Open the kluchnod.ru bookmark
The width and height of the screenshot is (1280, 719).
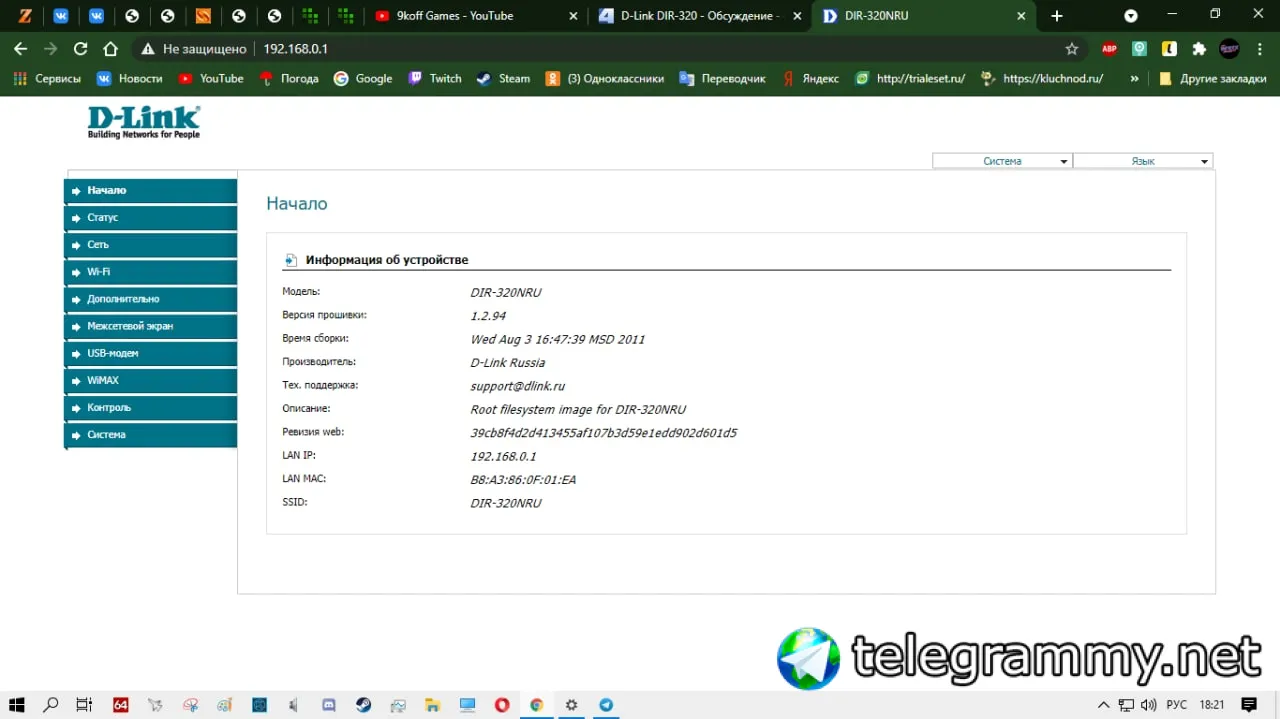click(x=1043, y=78)
